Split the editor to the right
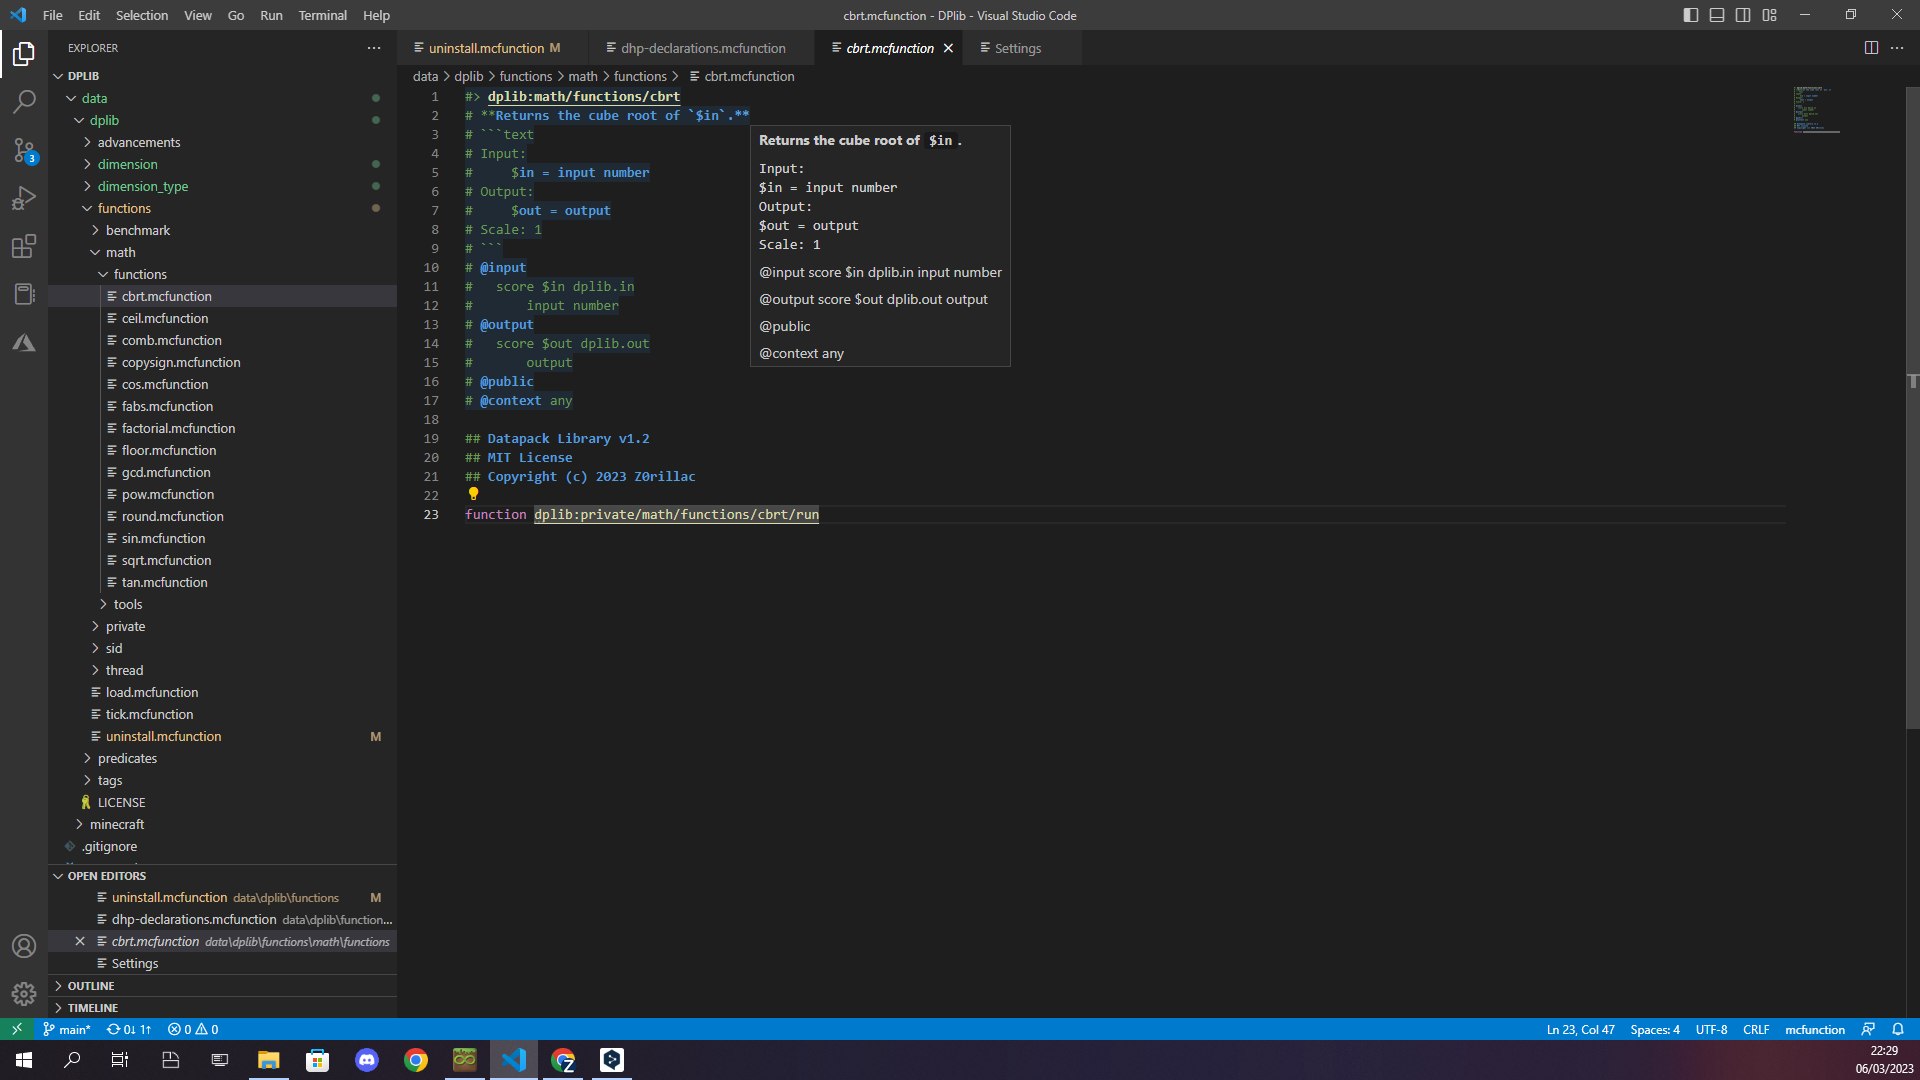 point(1871,48)
